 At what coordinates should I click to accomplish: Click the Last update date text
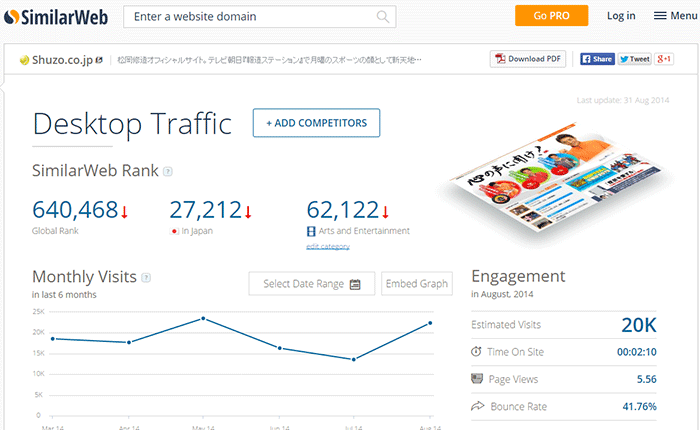click(623, 100)
